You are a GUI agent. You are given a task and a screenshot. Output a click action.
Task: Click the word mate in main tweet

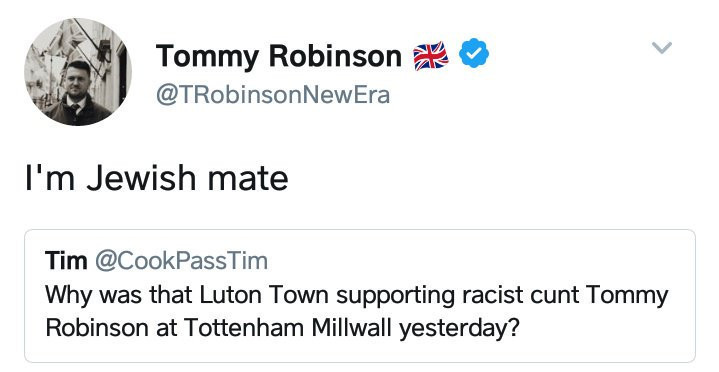(248, 180)
